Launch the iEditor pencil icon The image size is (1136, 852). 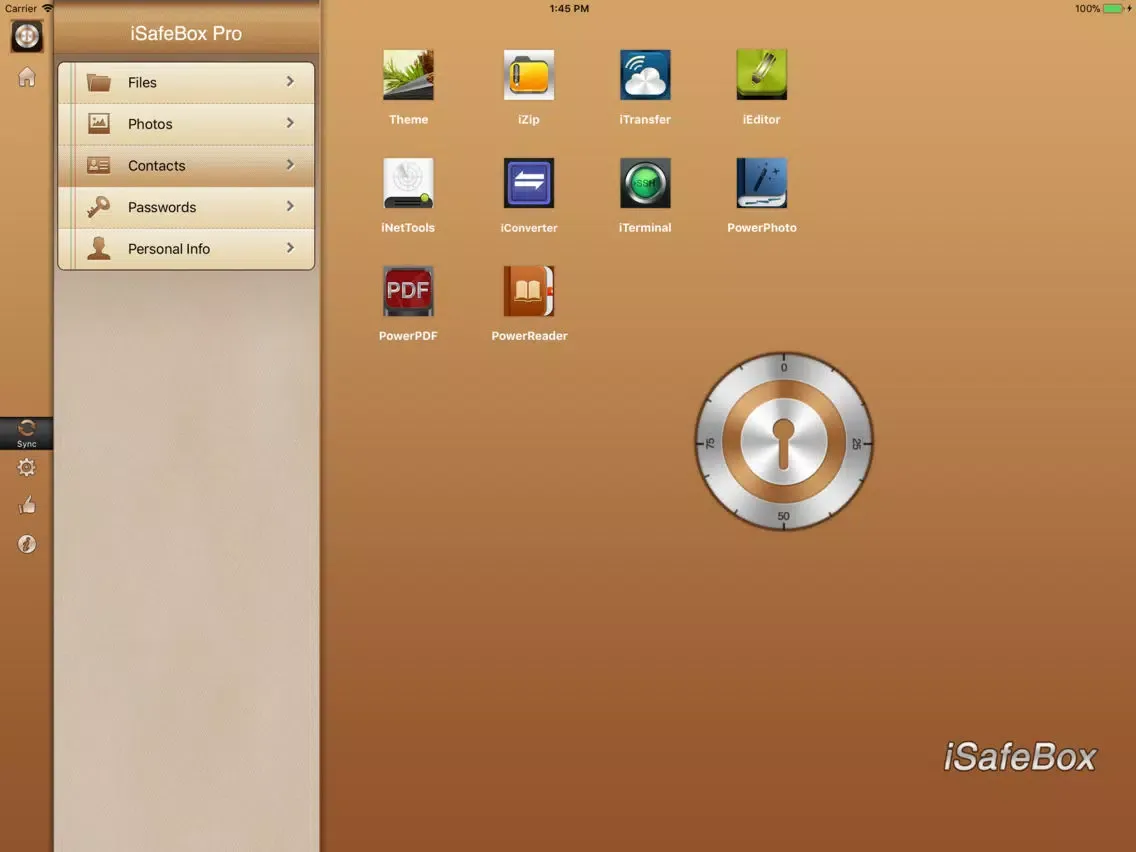pos(761,75)
